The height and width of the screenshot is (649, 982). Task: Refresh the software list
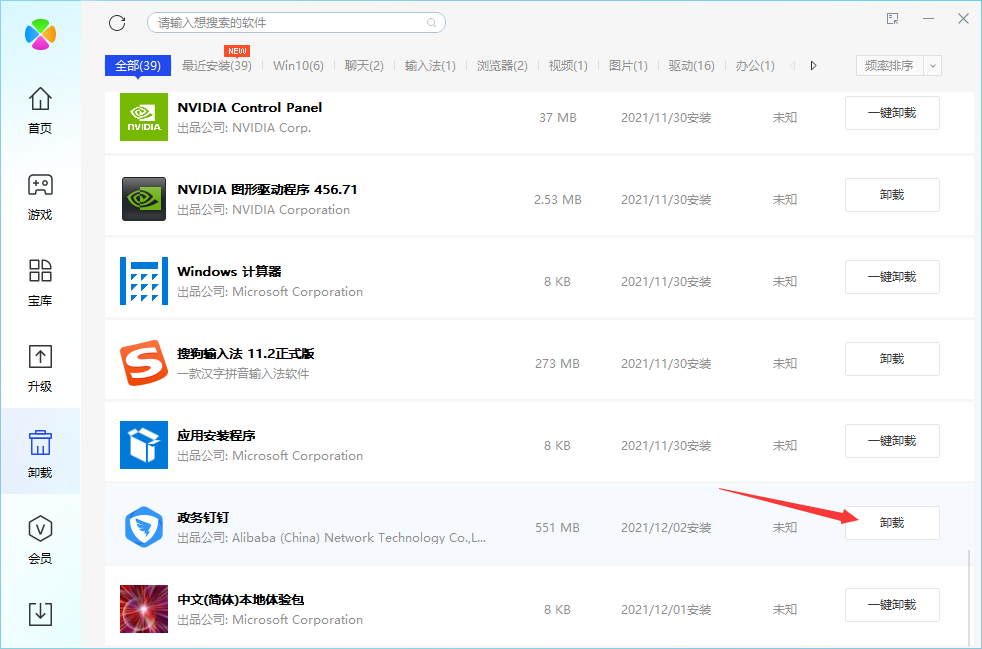117,23
